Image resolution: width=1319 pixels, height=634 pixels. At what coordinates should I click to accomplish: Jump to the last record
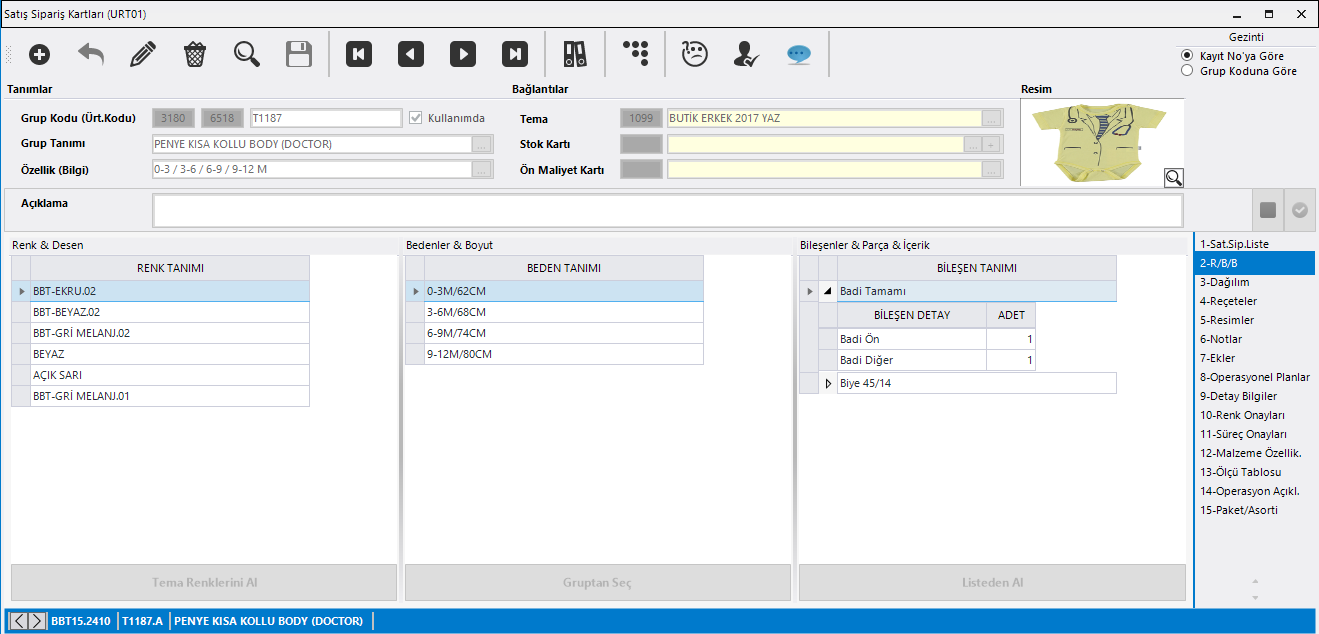coord(514,55)
